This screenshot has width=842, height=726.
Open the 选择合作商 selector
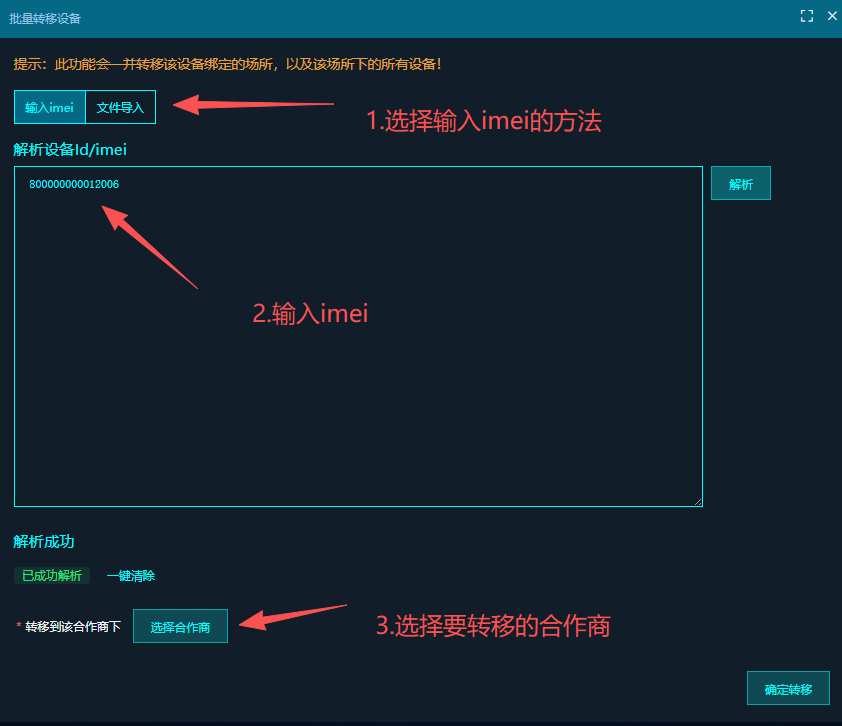coord(180,627)
